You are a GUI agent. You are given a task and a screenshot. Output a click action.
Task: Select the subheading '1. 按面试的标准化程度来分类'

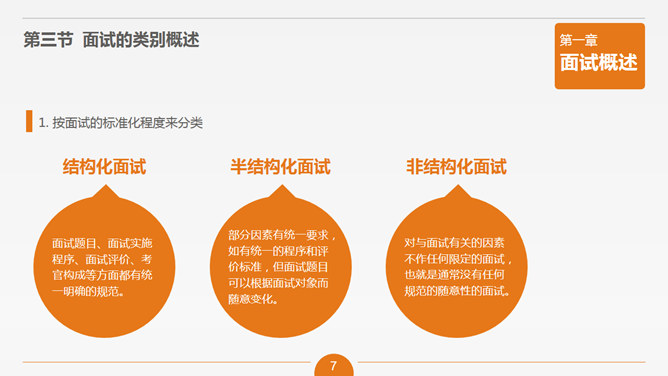[121, 123]
